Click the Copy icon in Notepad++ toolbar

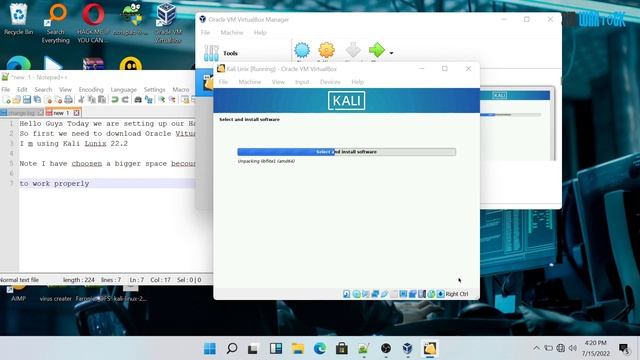tap(91, 100)
